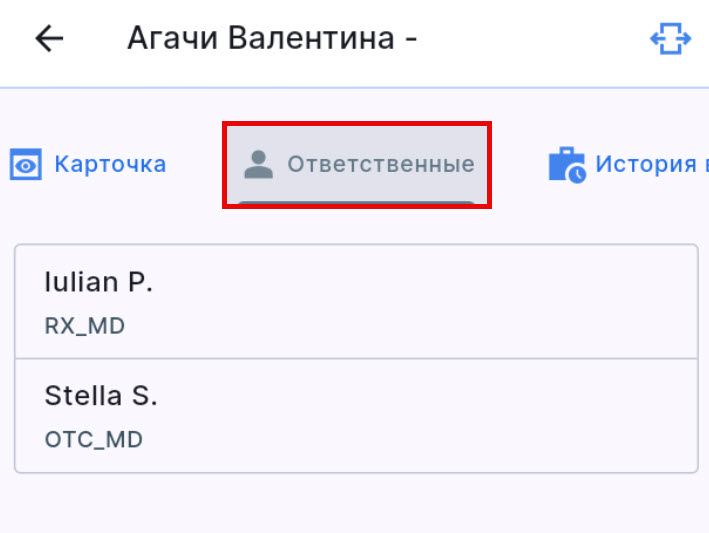Tap the back arrow in the header

click(x=49, y=39)
